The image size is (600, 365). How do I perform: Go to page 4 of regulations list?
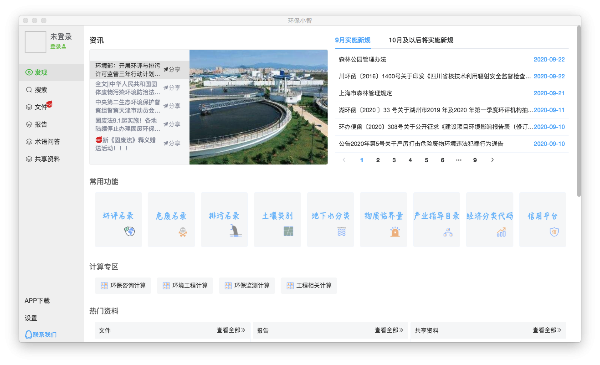tap(410, 160)
